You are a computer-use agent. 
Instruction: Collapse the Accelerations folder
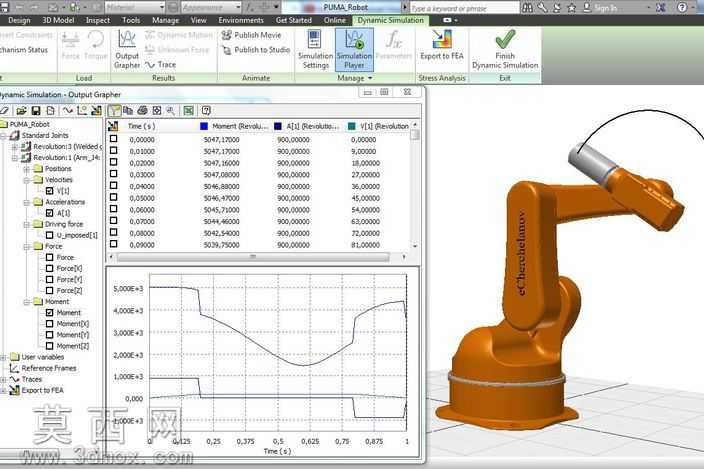coord(26,202)
